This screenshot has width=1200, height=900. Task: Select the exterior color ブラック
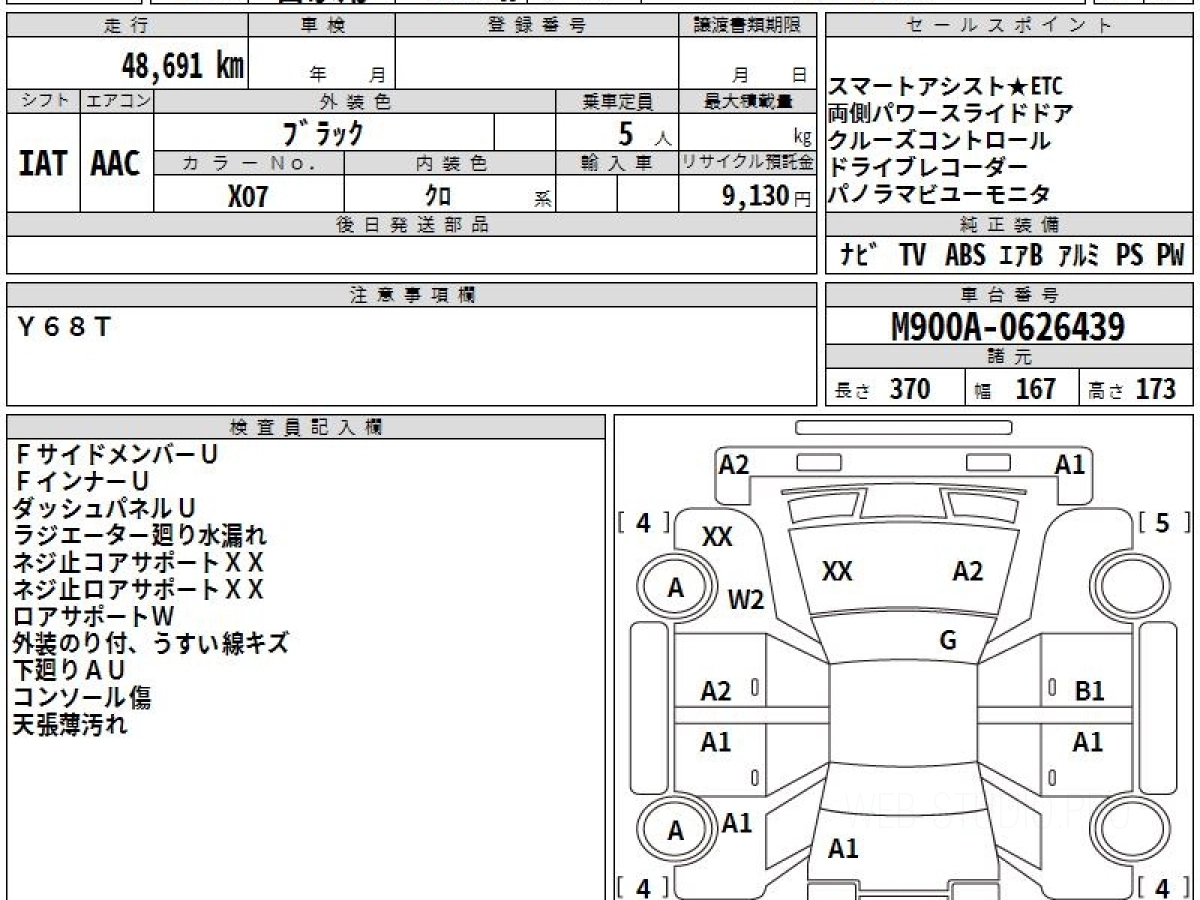[x=323, y=132]
